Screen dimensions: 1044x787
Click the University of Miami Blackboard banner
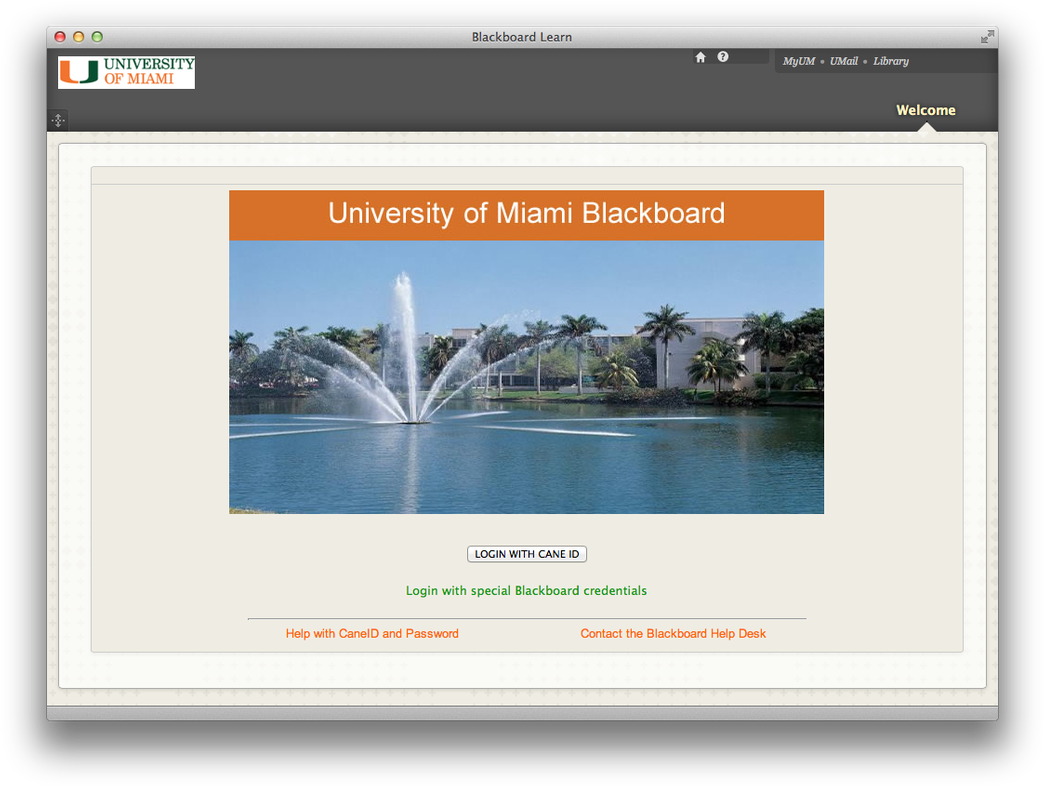[527, 215]
